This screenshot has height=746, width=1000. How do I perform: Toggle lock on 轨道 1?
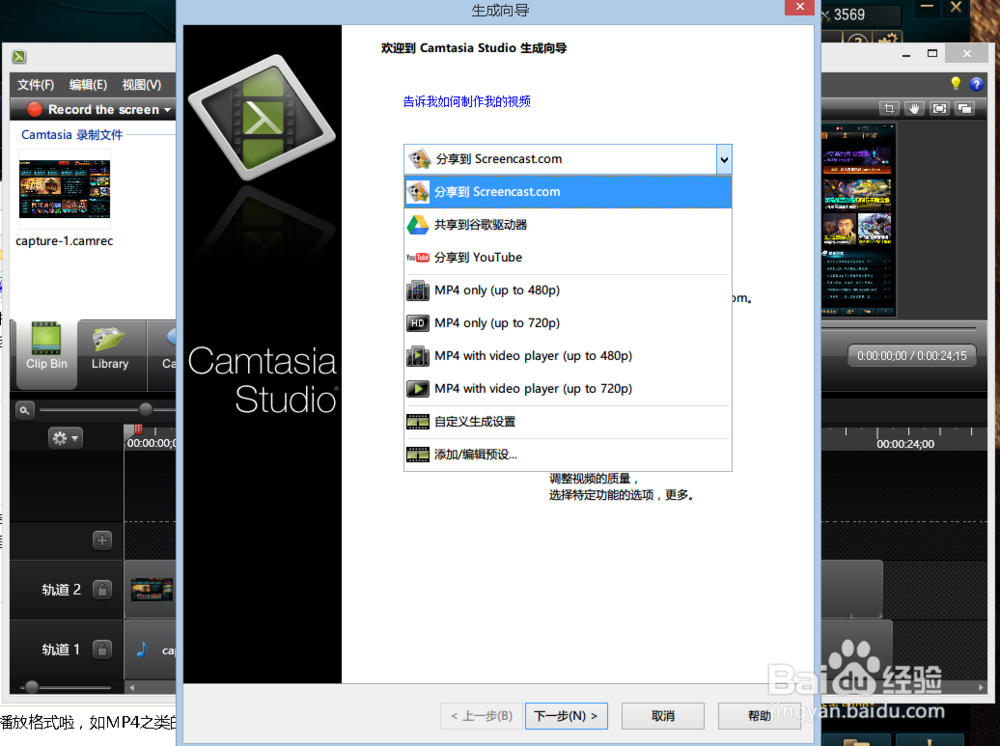point(102,650)
